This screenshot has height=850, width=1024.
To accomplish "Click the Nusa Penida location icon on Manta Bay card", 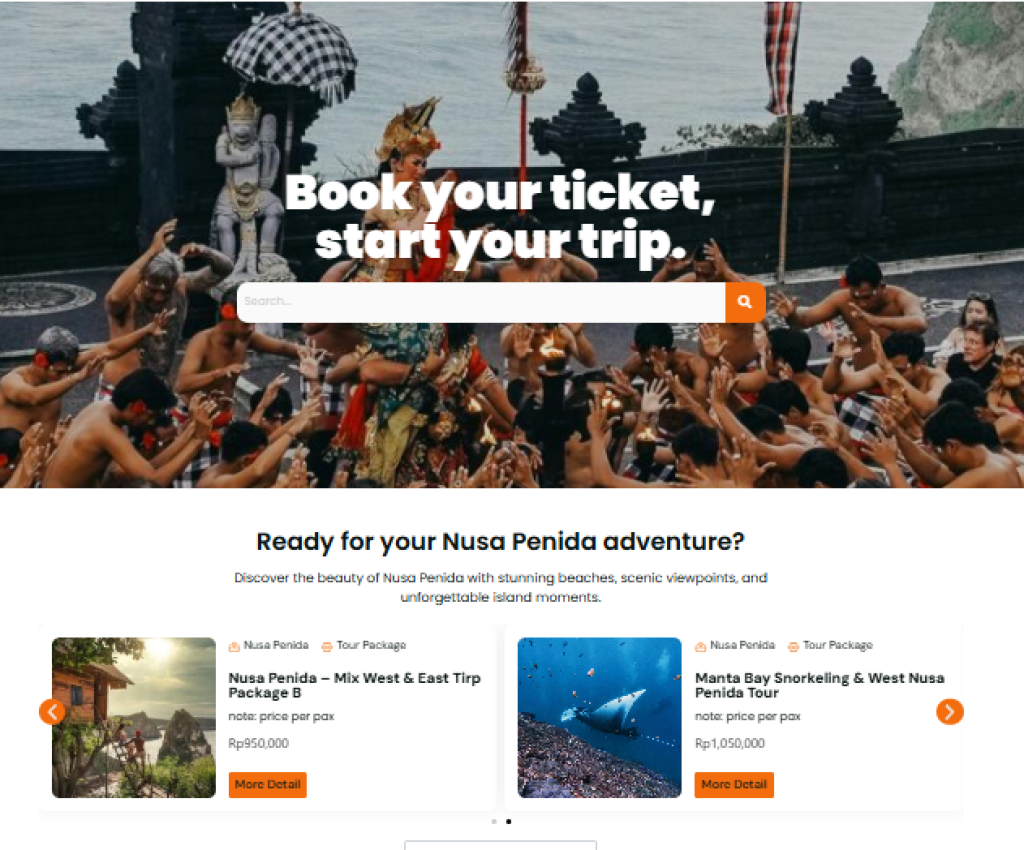I will point(700,646).
